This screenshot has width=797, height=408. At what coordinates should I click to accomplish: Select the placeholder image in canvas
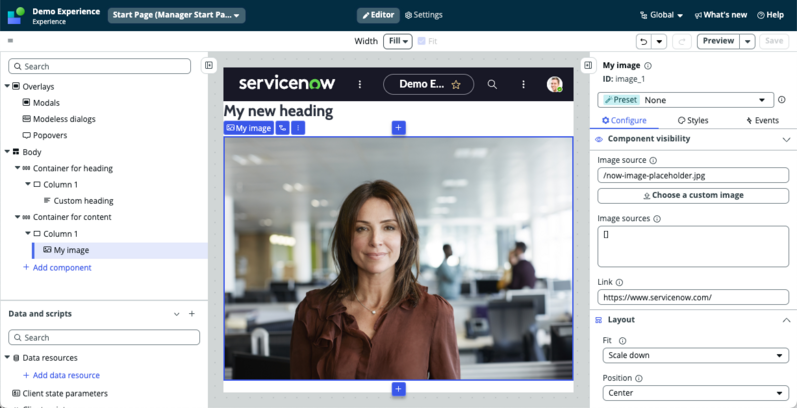point(398,259)
